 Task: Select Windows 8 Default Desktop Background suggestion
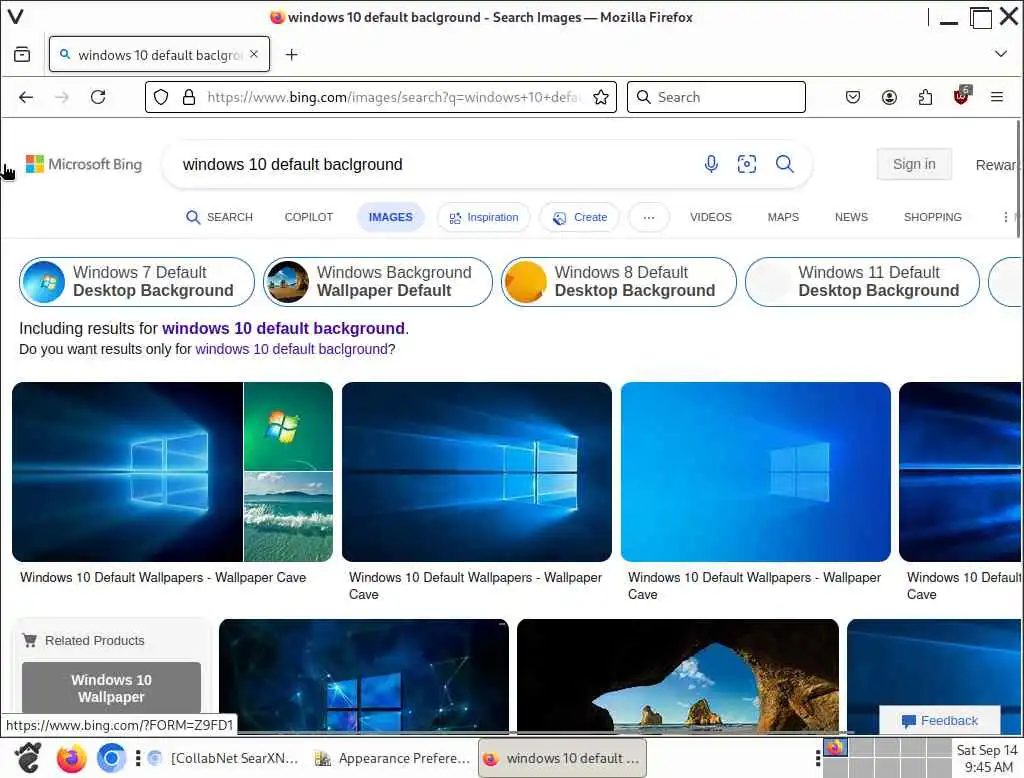pos(618,282)
